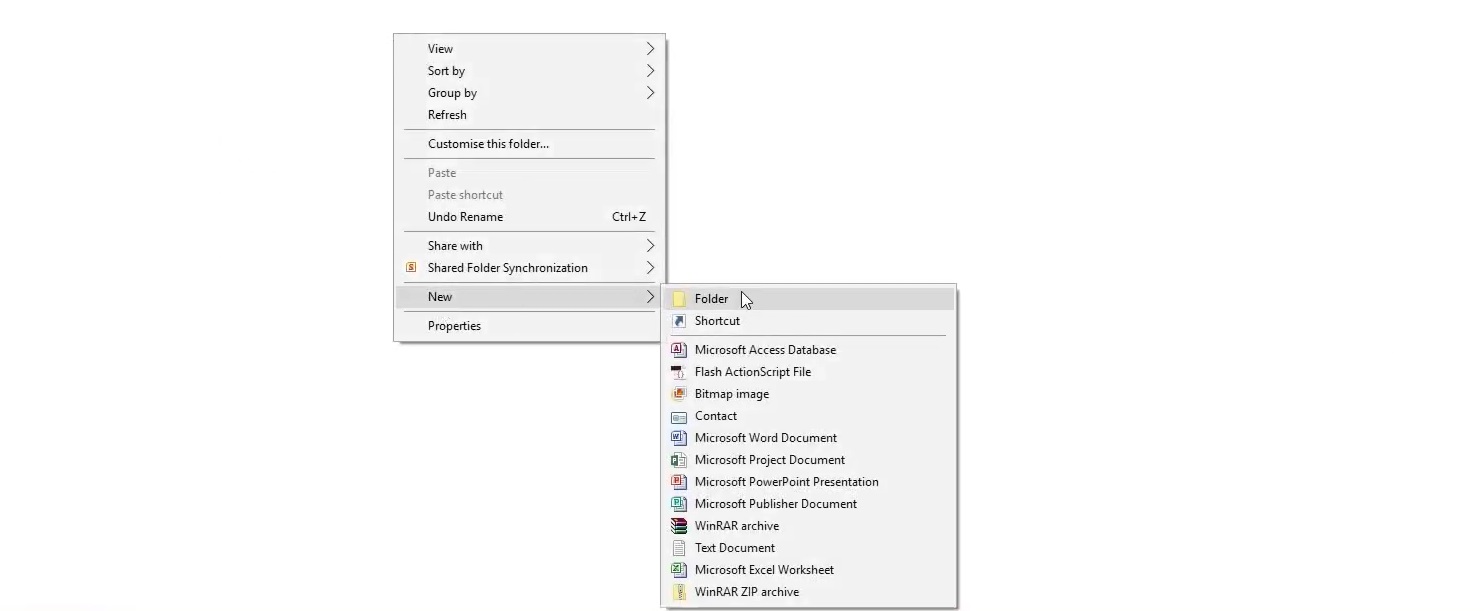Expand the View submenu arrow
Screen dimensions: 1484x611
[649, 48]
